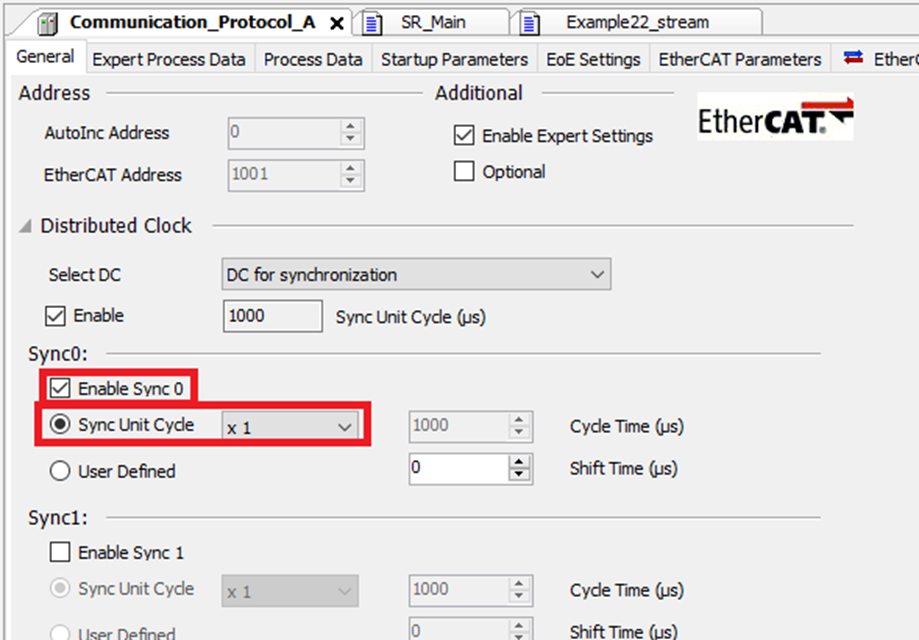Image resolution: width=919 pixels, height=640 pixels.
Task: Open the Startup Parameters tab
Action: pos(454,59)
